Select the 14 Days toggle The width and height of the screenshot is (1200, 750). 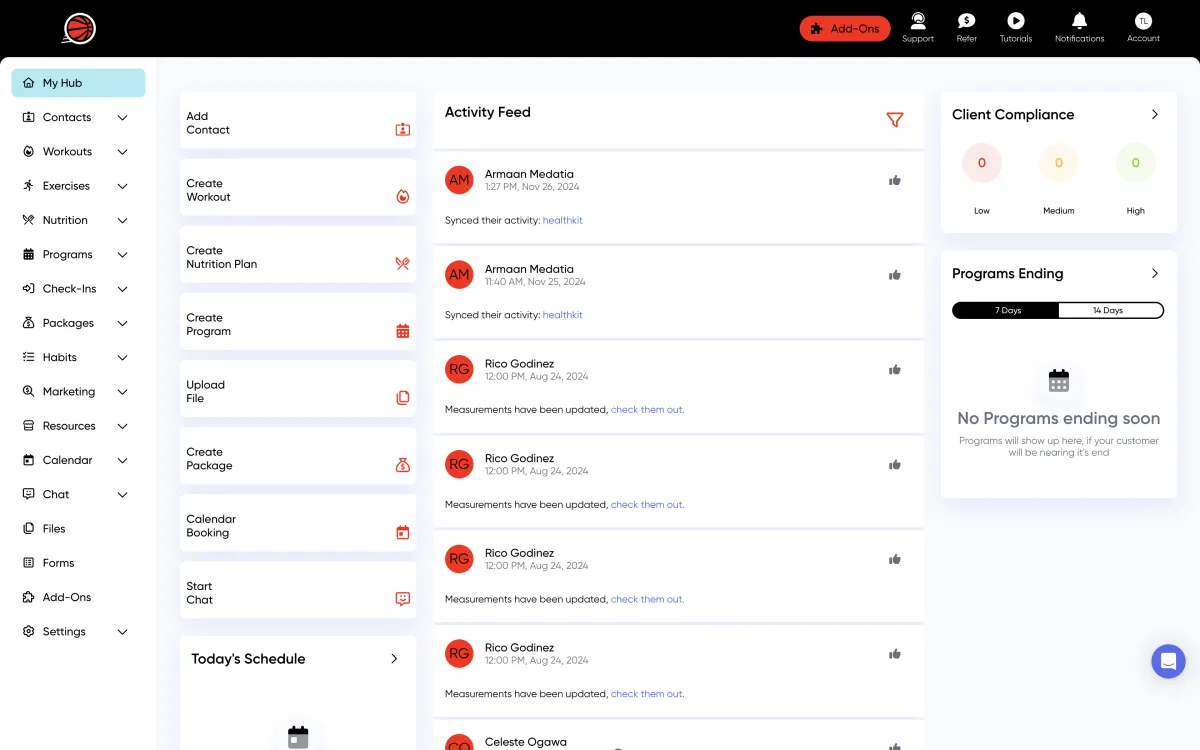(x=1110, y=310)
